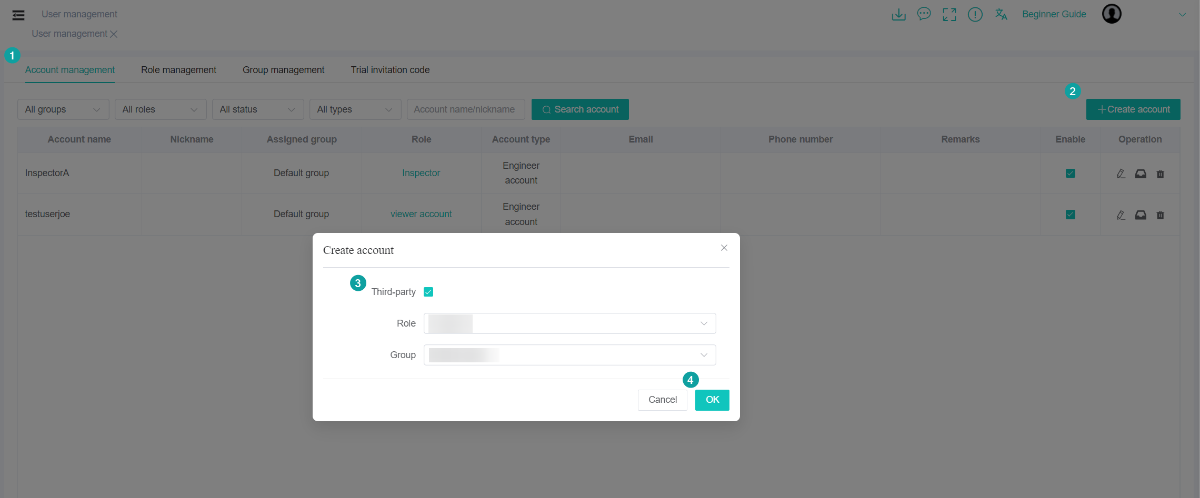The image size is (1200, 498).
Task: Switch to the Trial invitation code tab
Action: [390, 70]
